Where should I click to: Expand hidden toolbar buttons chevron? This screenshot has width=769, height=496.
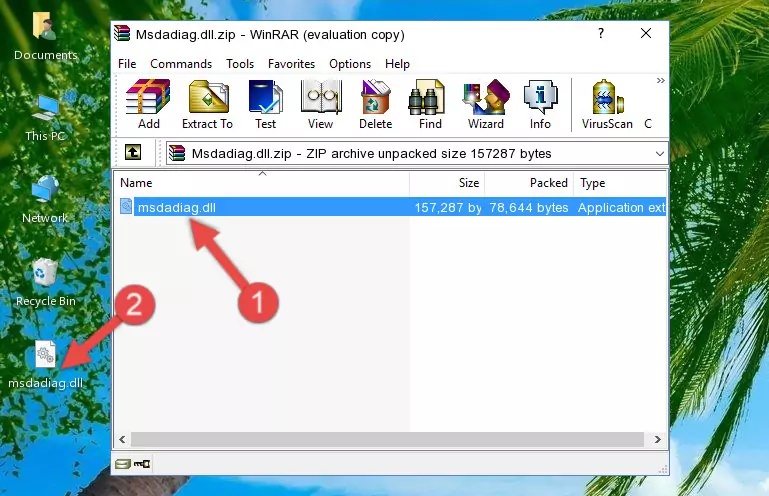[x=661, y=80]
